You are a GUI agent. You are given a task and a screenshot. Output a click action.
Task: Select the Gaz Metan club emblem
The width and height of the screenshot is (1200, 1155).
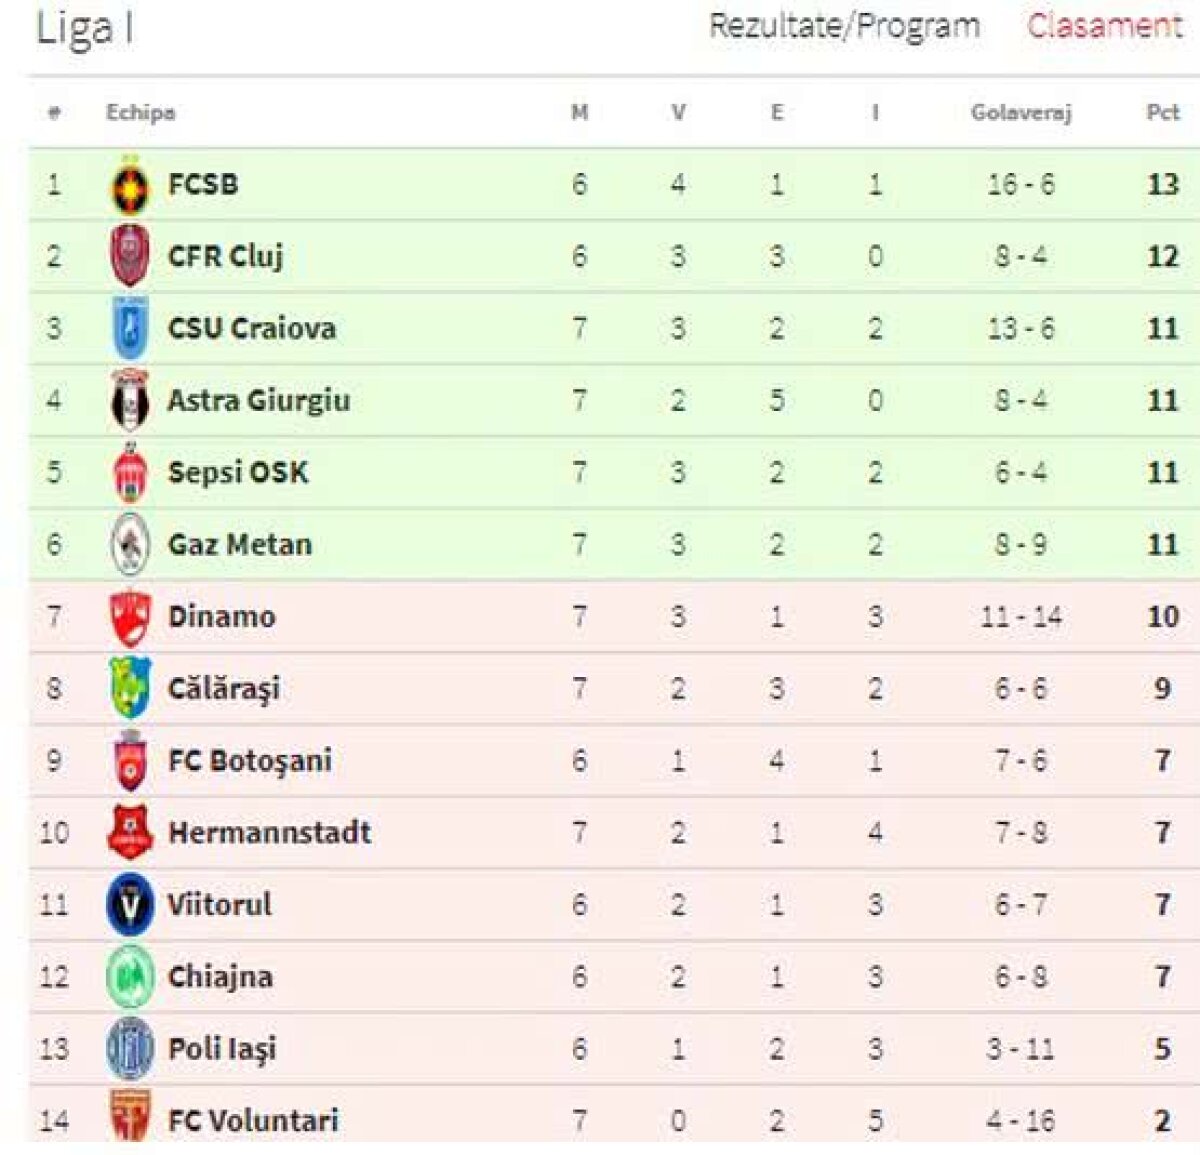tap(129, 543)
